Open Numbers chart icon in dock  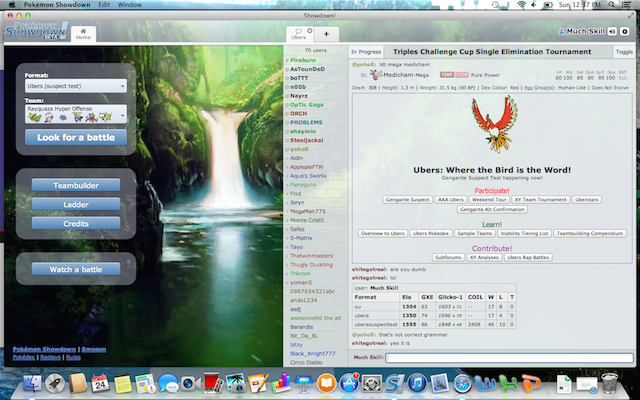(x=280, y=383)
